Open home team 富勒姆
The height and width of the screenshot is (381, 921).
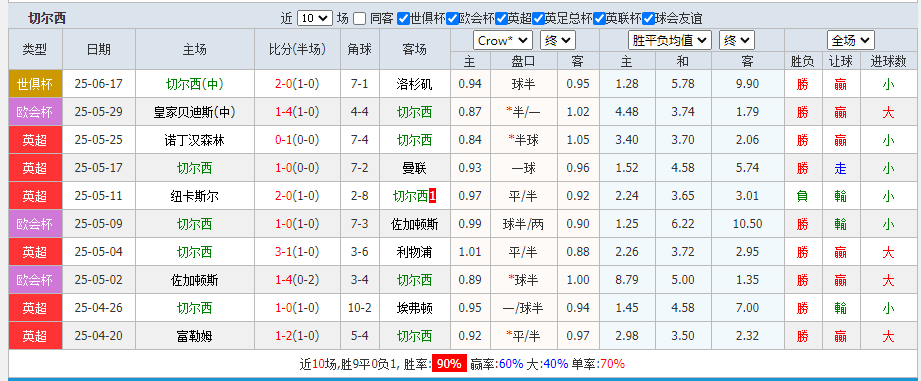click(x=194, y=336)
